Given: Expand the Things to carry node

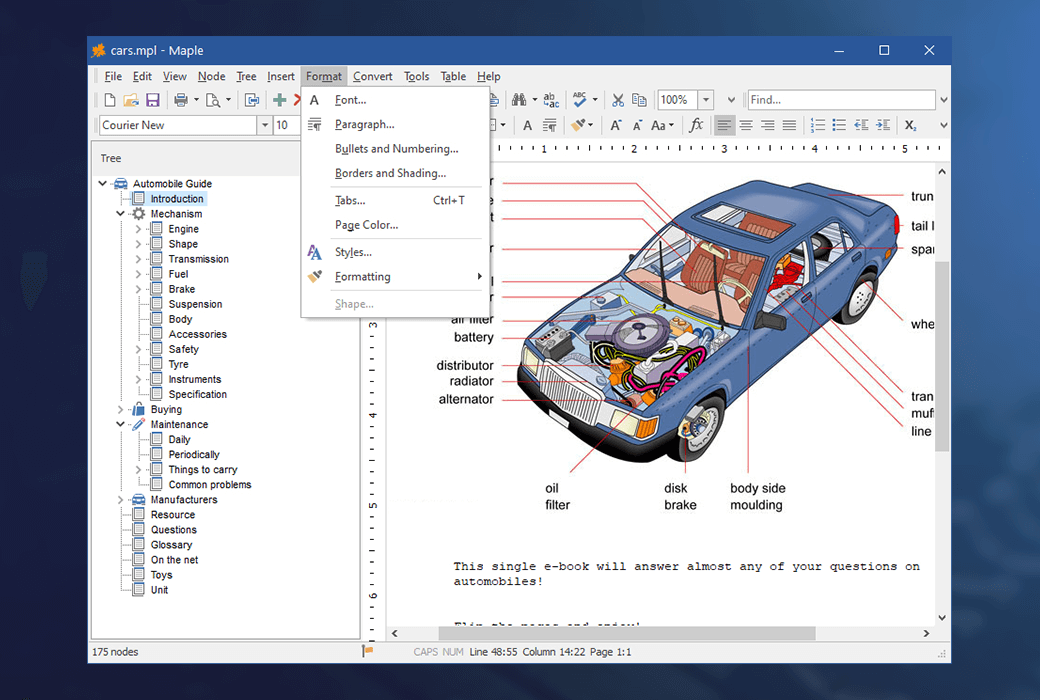Looking at the screenshot, I should (x=138, y=470).
